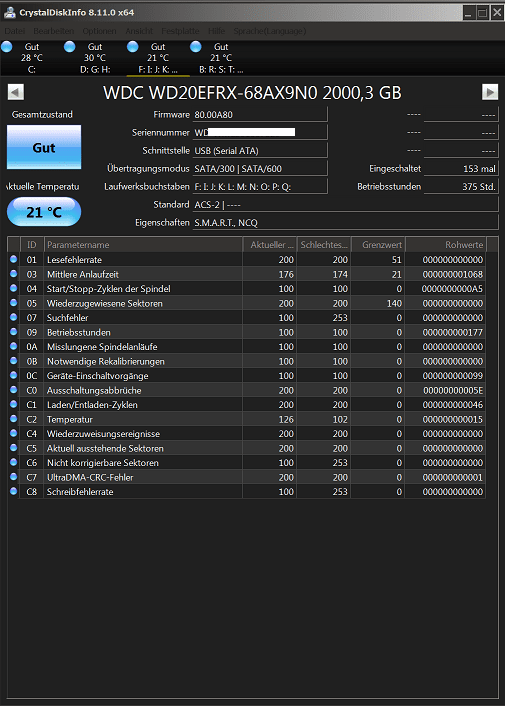Click the CrystalDiskInfo title bar app icon
This screenshot has height=706, width=505.
(9, 13)
